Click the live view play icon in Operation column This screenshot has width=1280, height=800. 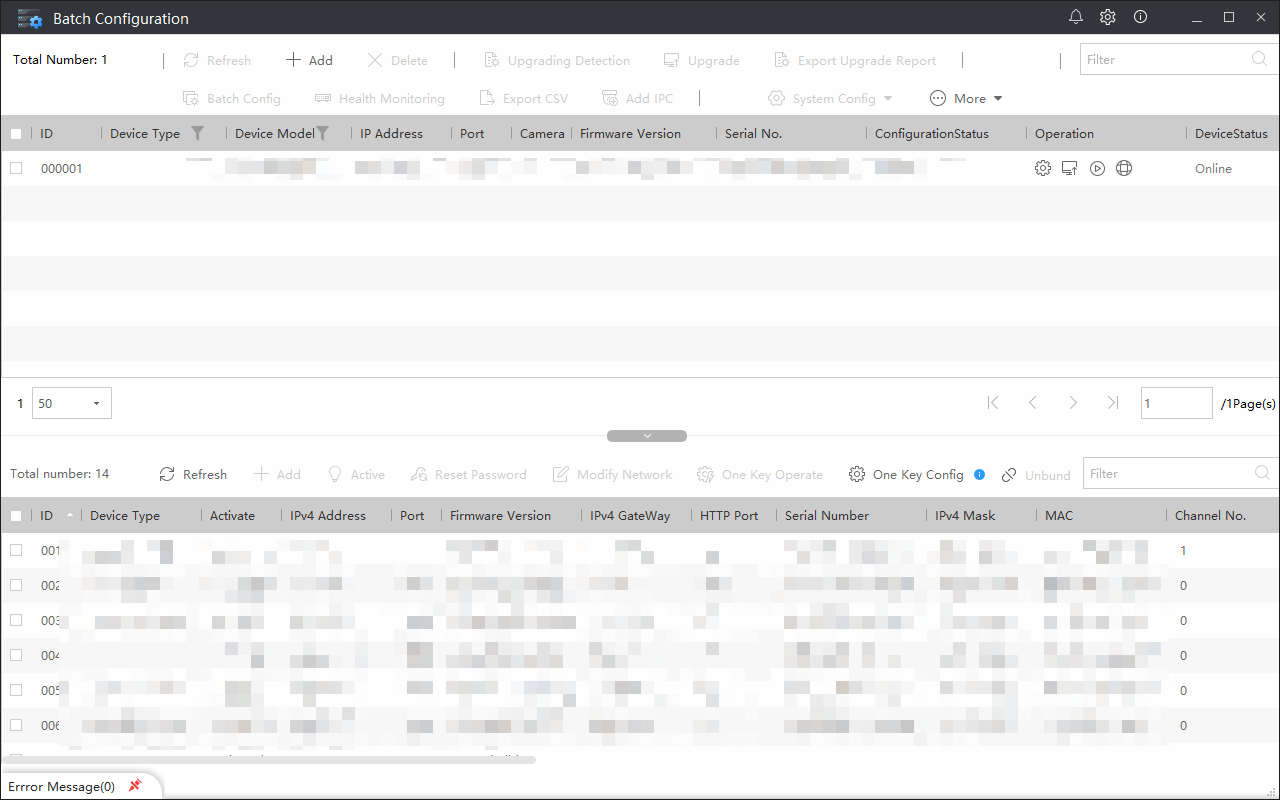(1097, 169)
